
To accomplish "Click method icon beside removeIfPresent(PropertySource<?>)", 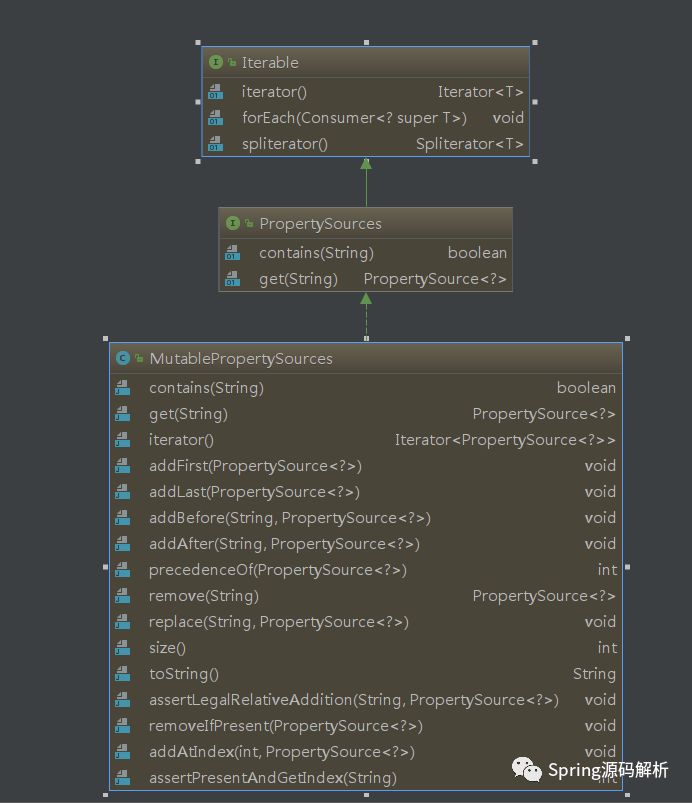I will coord(122,726).
